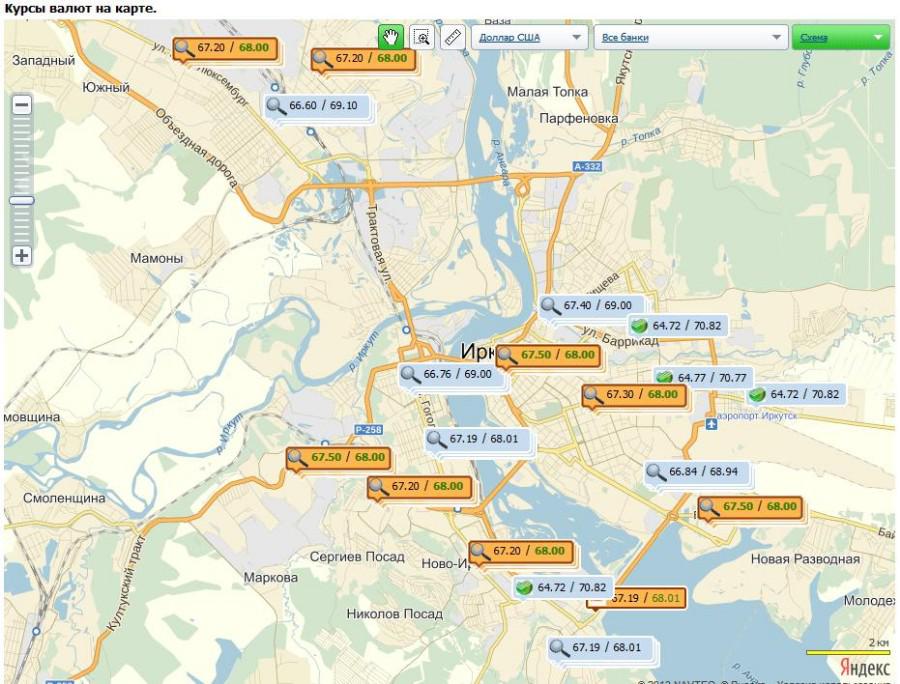Click magnifier icon on 67.30 / 68.00 marker
Image resolution: width=900 pixels, height=684 pixels.
pos(594,395)
